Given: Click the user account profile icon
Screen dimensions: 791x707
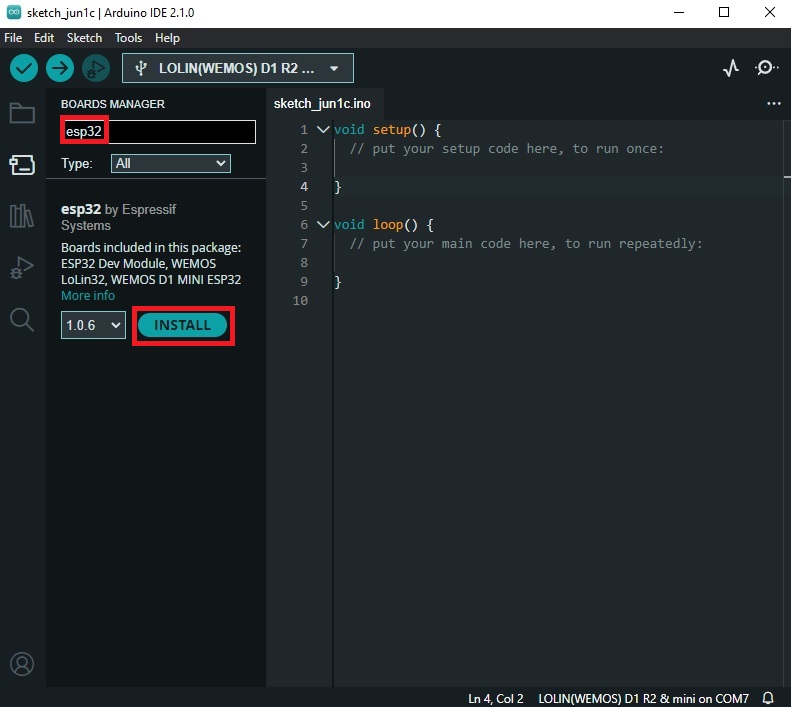Looking at the screenshot, I should pos(22,664).
